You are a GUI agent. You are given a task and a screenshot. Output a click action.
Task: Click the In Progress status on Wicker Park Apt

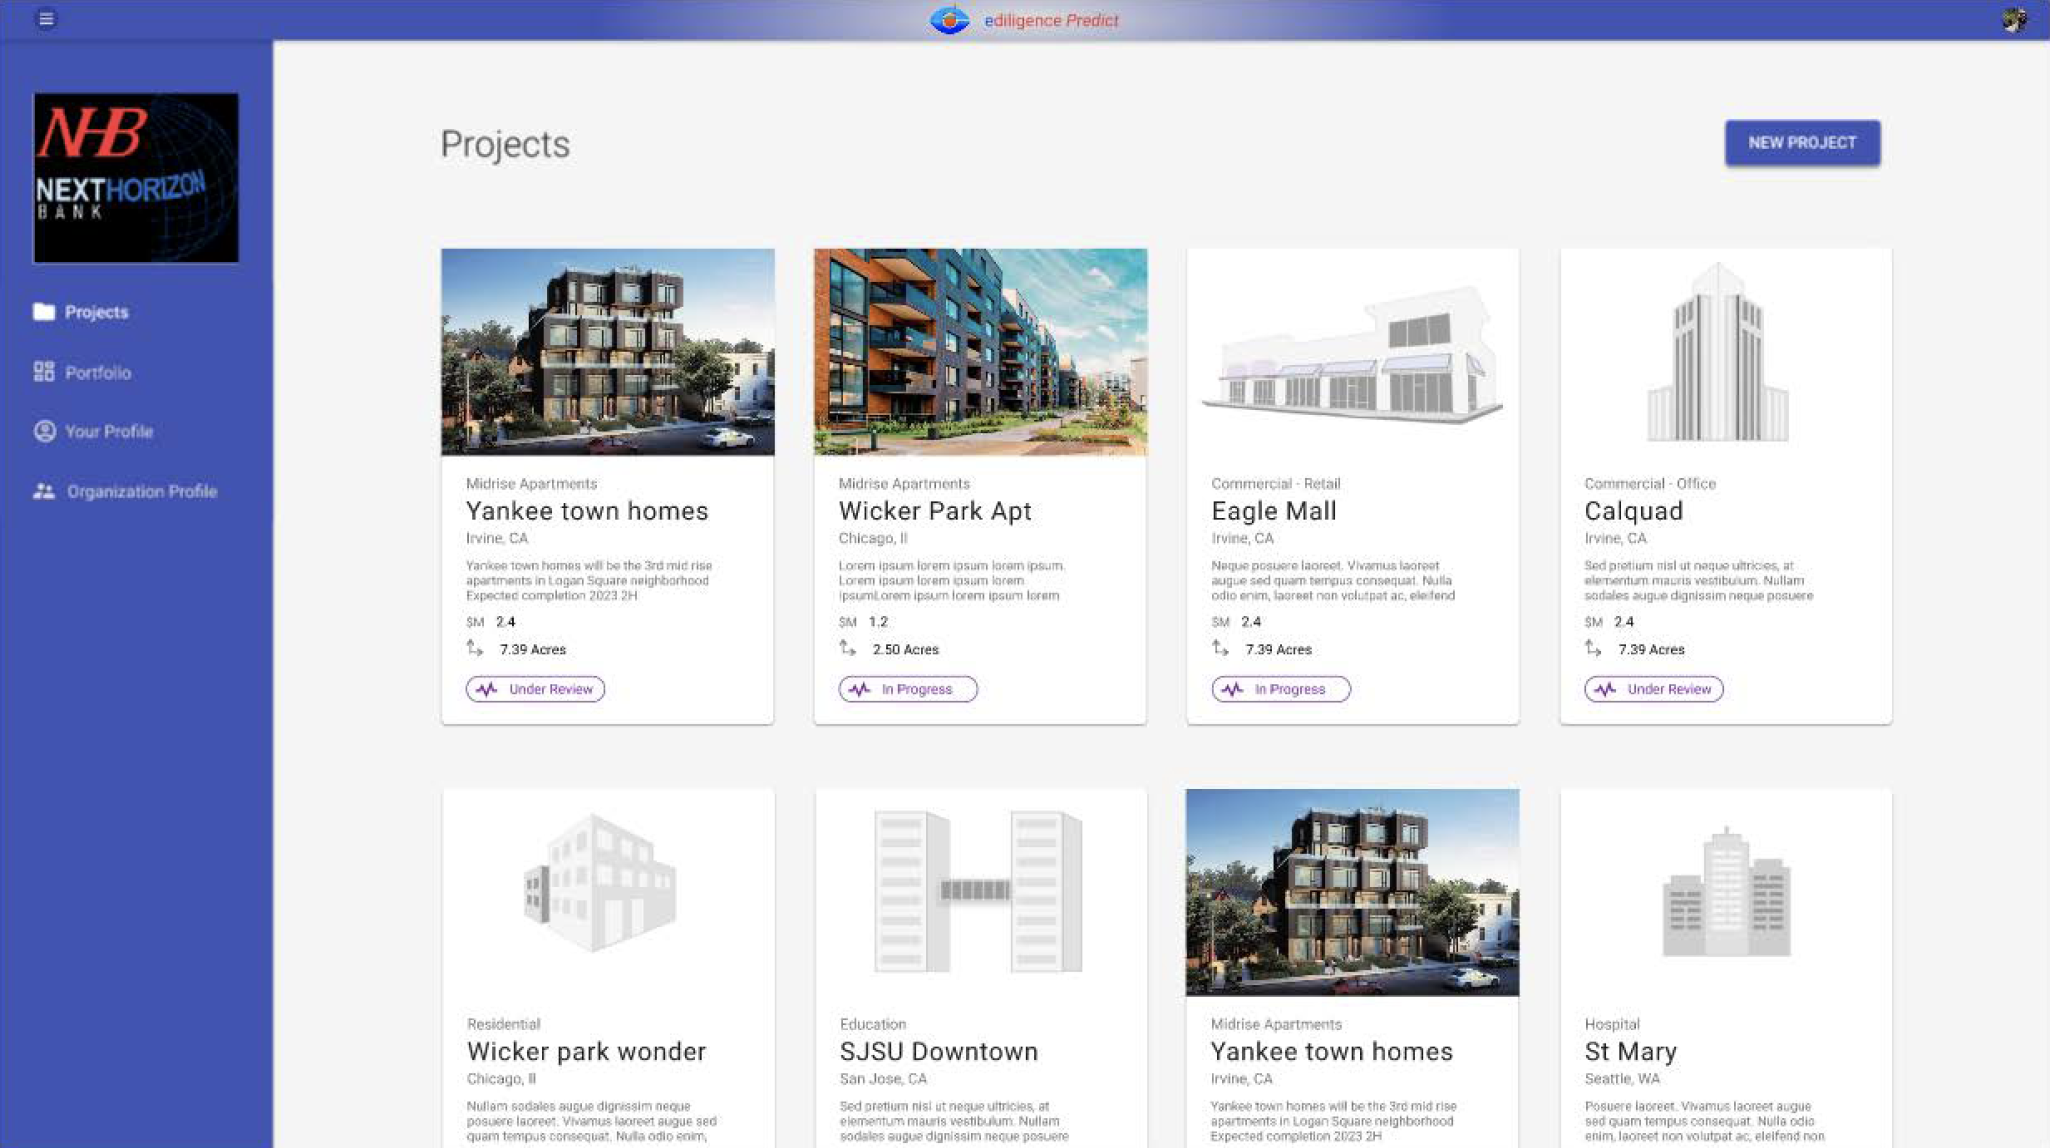908,689
